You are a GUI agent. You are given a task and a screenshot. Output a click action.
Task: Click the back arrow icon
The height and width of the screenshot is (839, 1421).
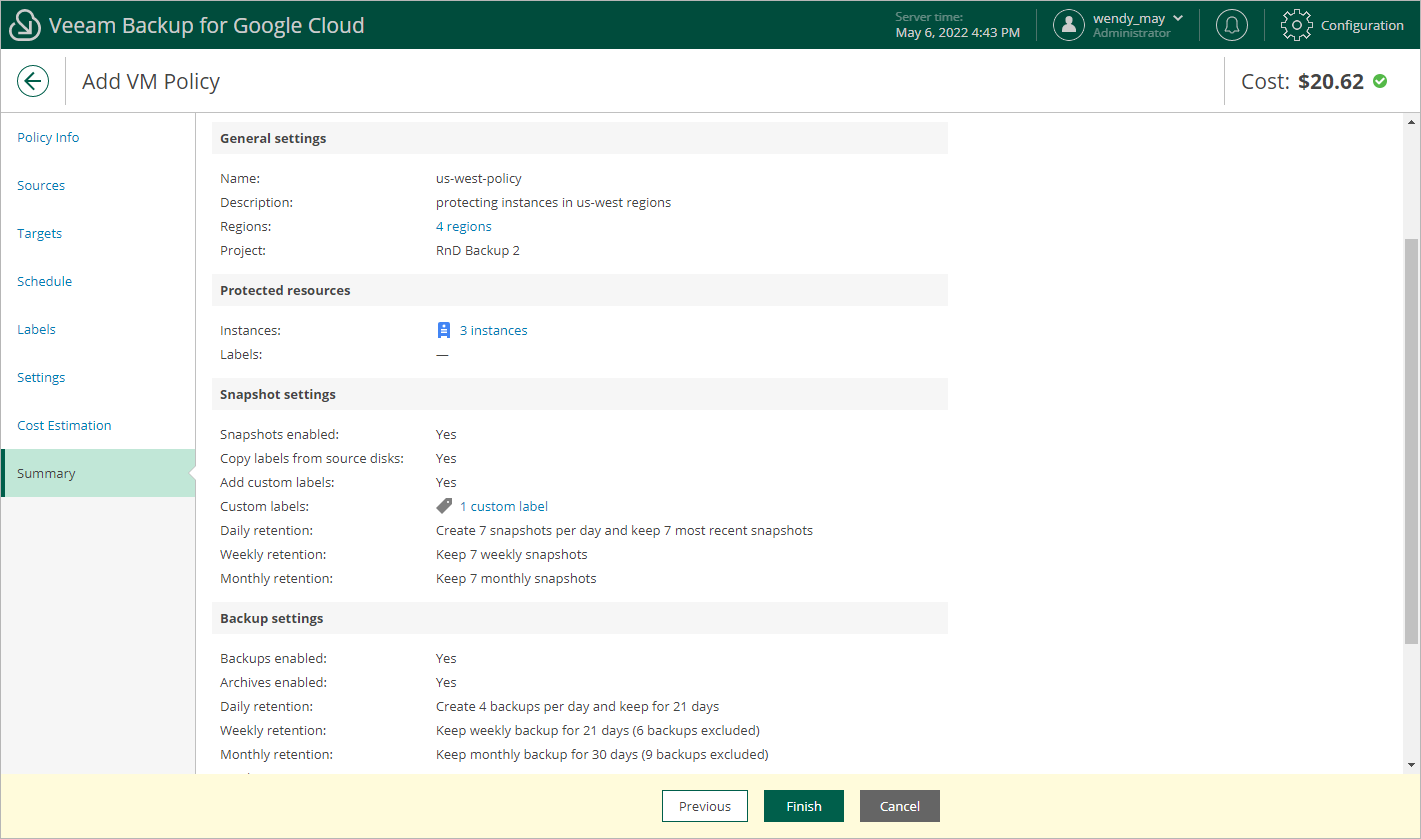tap(33, 81)
